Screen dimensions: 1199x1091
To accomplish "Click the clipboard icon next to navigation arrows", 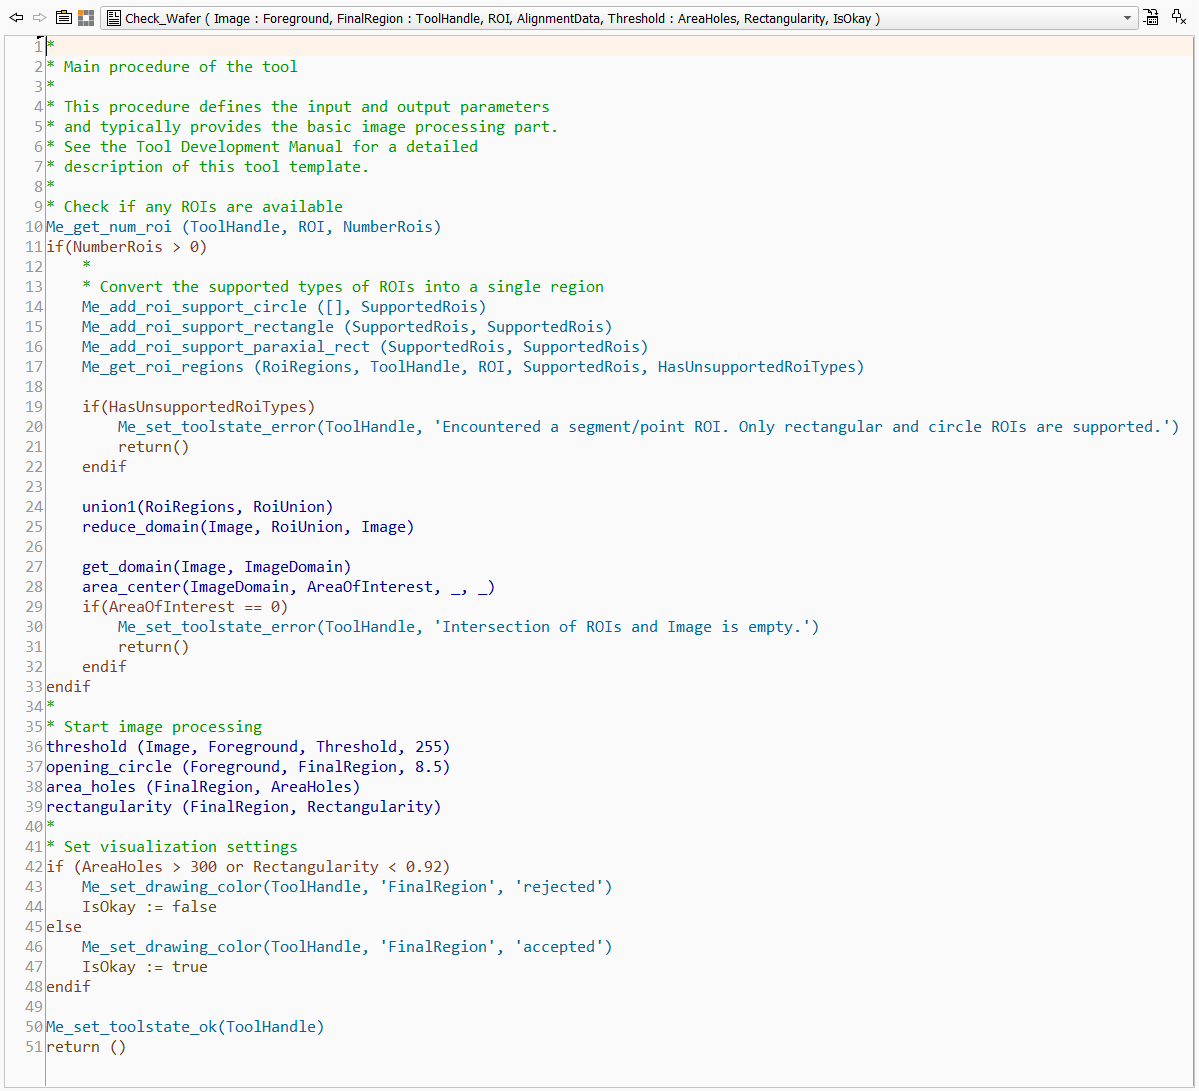I will click(x=63, y=18).
